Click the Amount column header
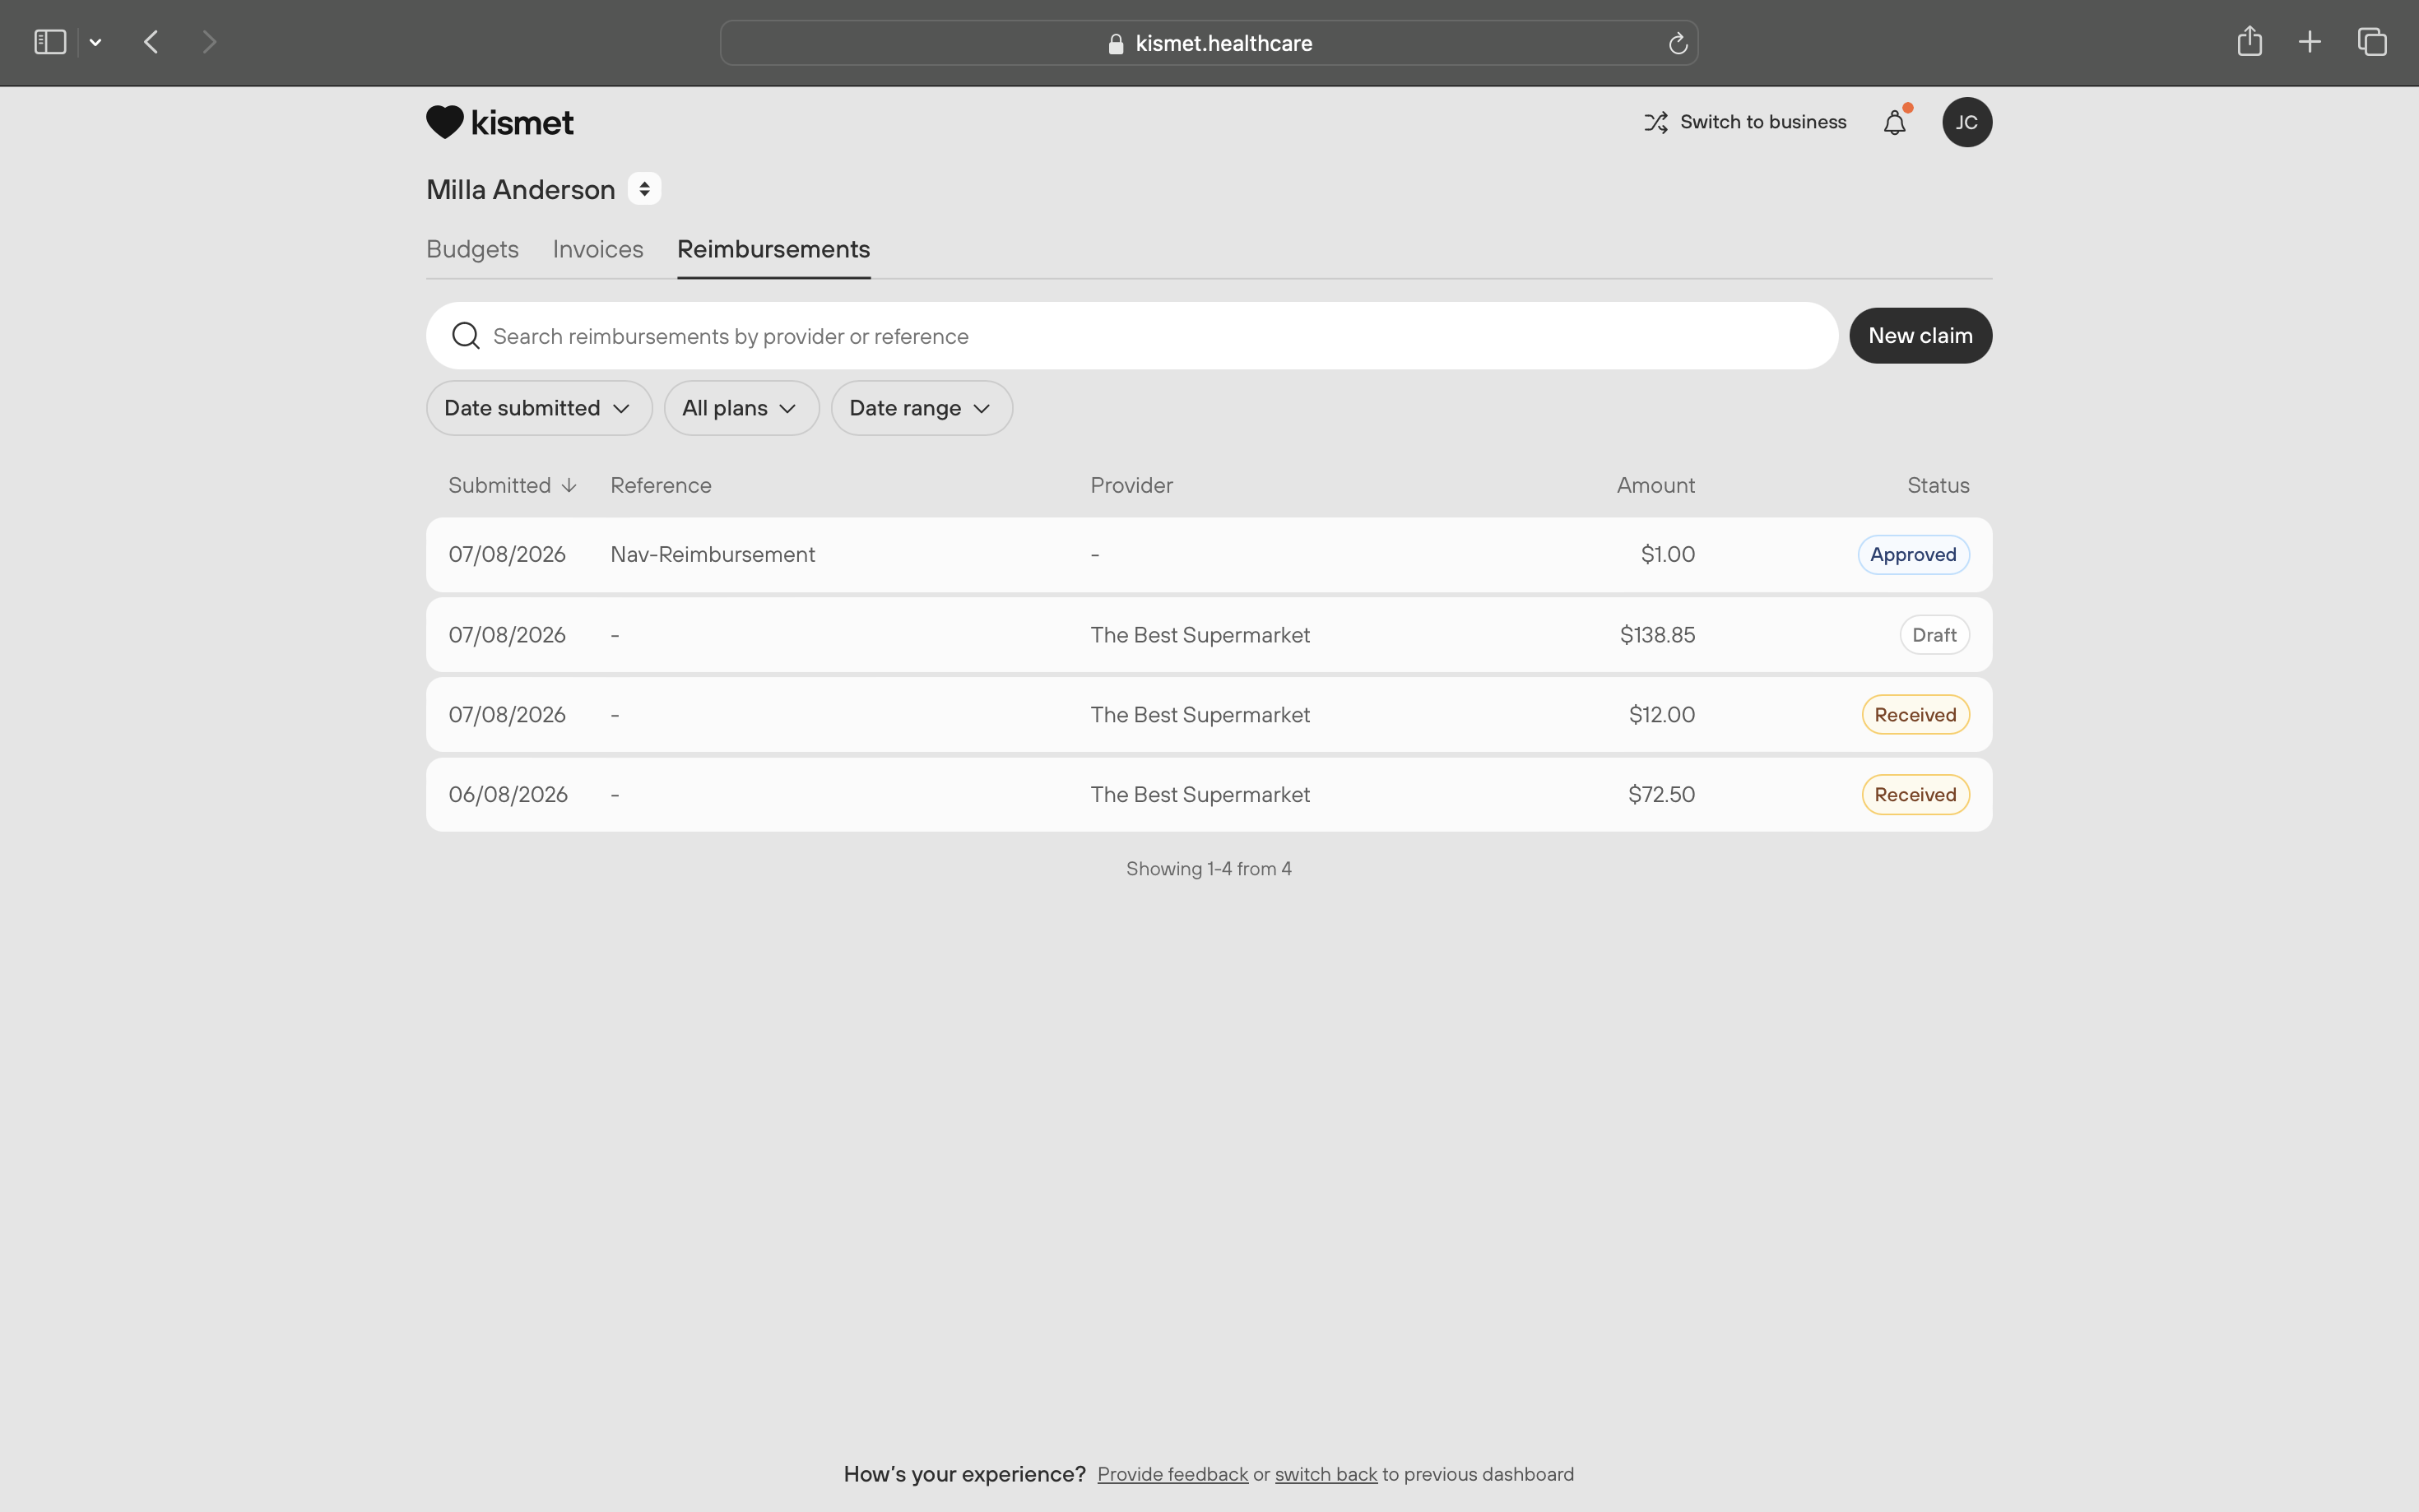This screenshot has width=2419, height=1512. 1655,485
